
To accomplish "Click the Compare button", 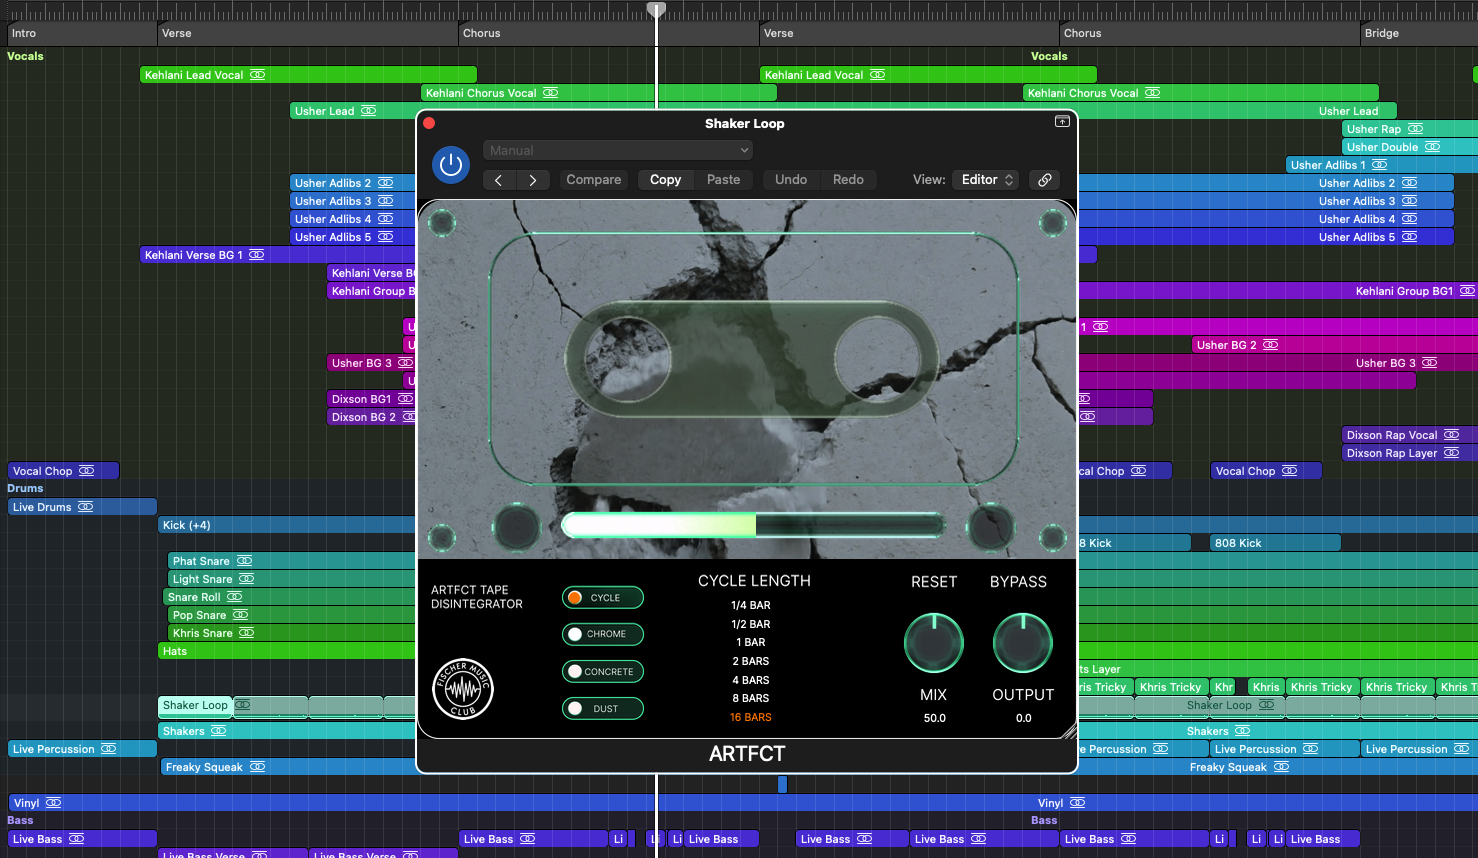I will 594,180.
